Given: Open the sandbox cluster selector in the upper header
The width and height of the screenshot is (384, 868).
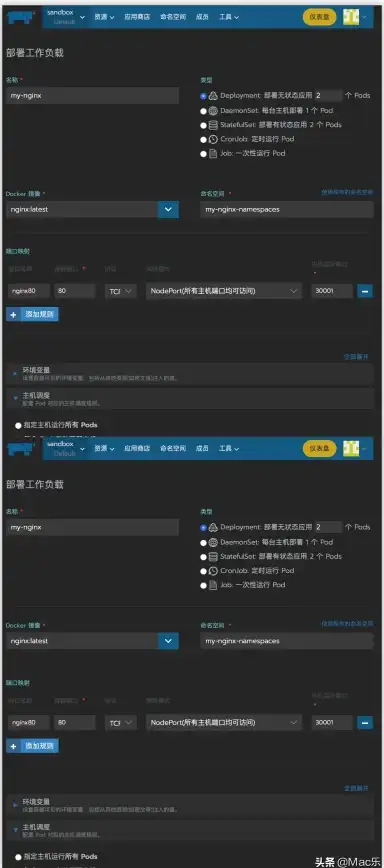Looking at the screenshot, I should pos(66,17).
